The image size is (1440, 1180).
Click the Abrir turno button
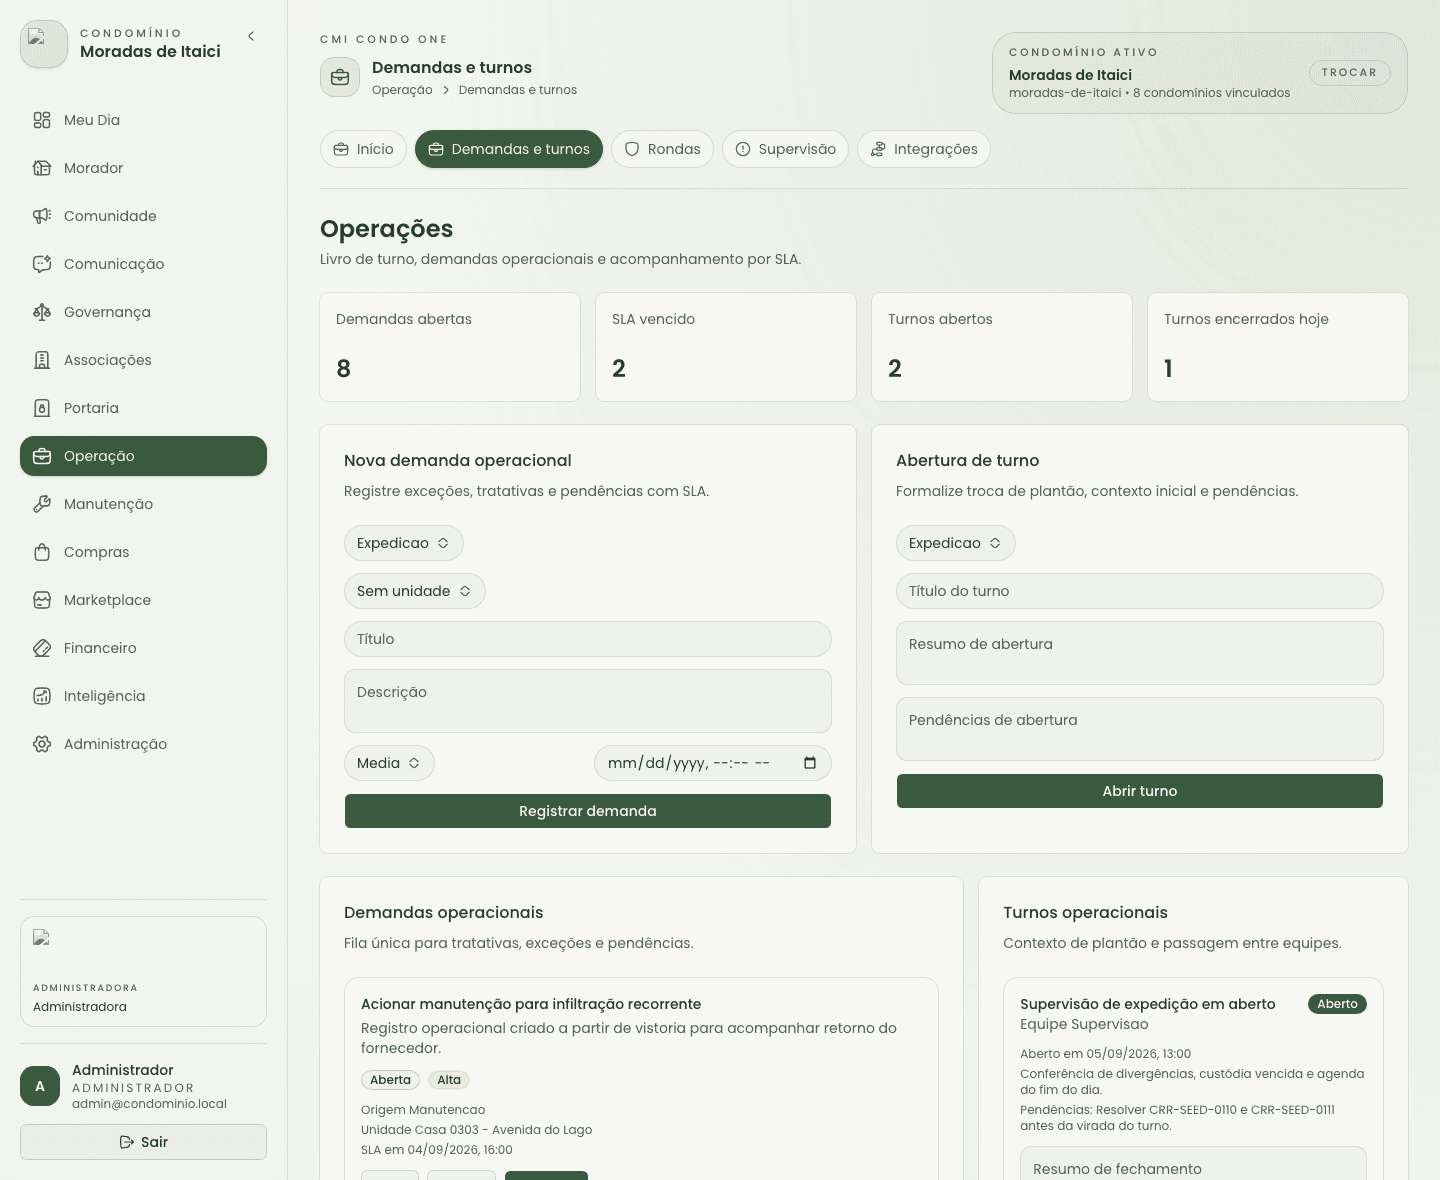(x=1140, y=791)
